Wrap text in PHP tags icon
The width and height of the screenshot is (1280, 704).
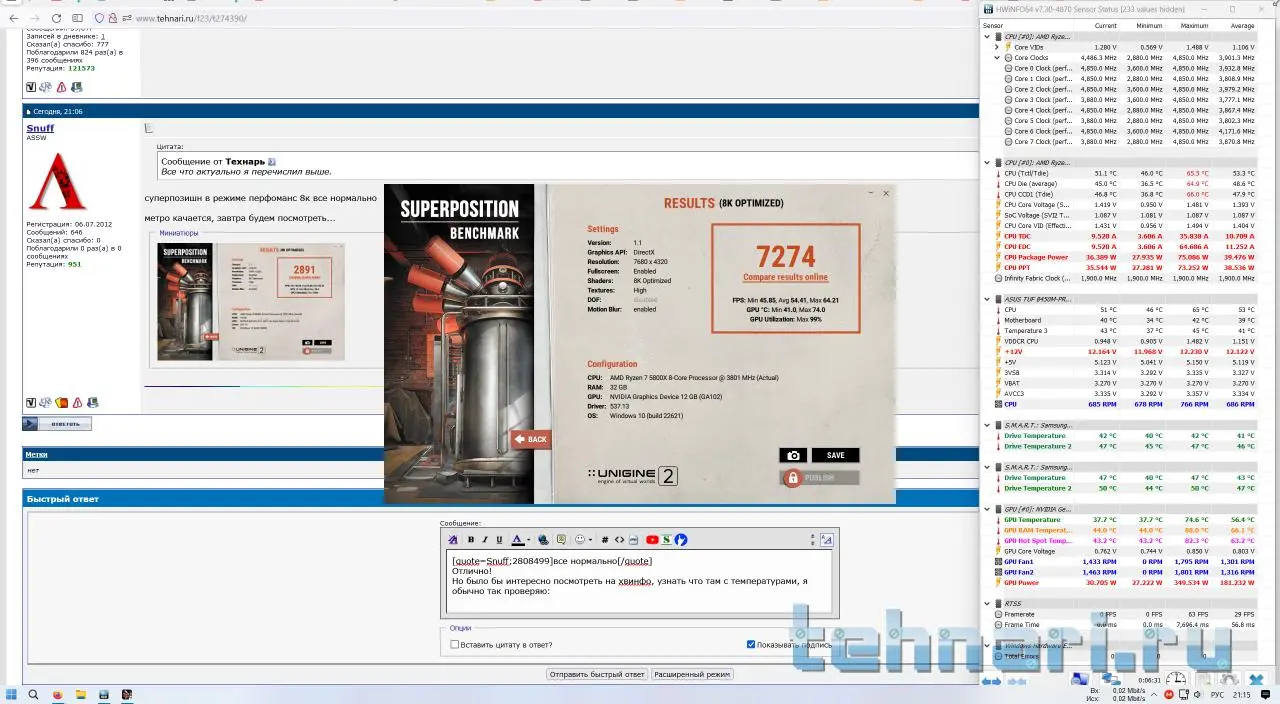633,540
